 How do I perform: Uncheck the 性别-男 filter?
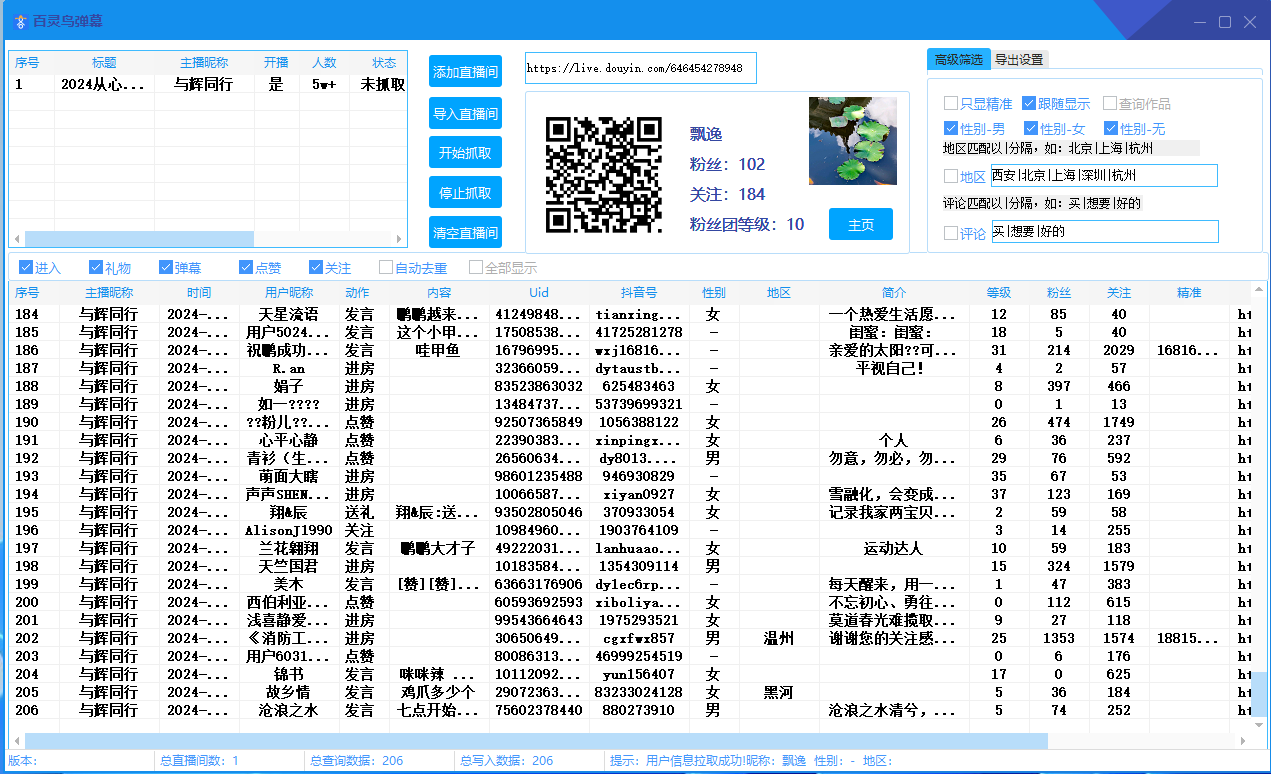coord(951,129)
